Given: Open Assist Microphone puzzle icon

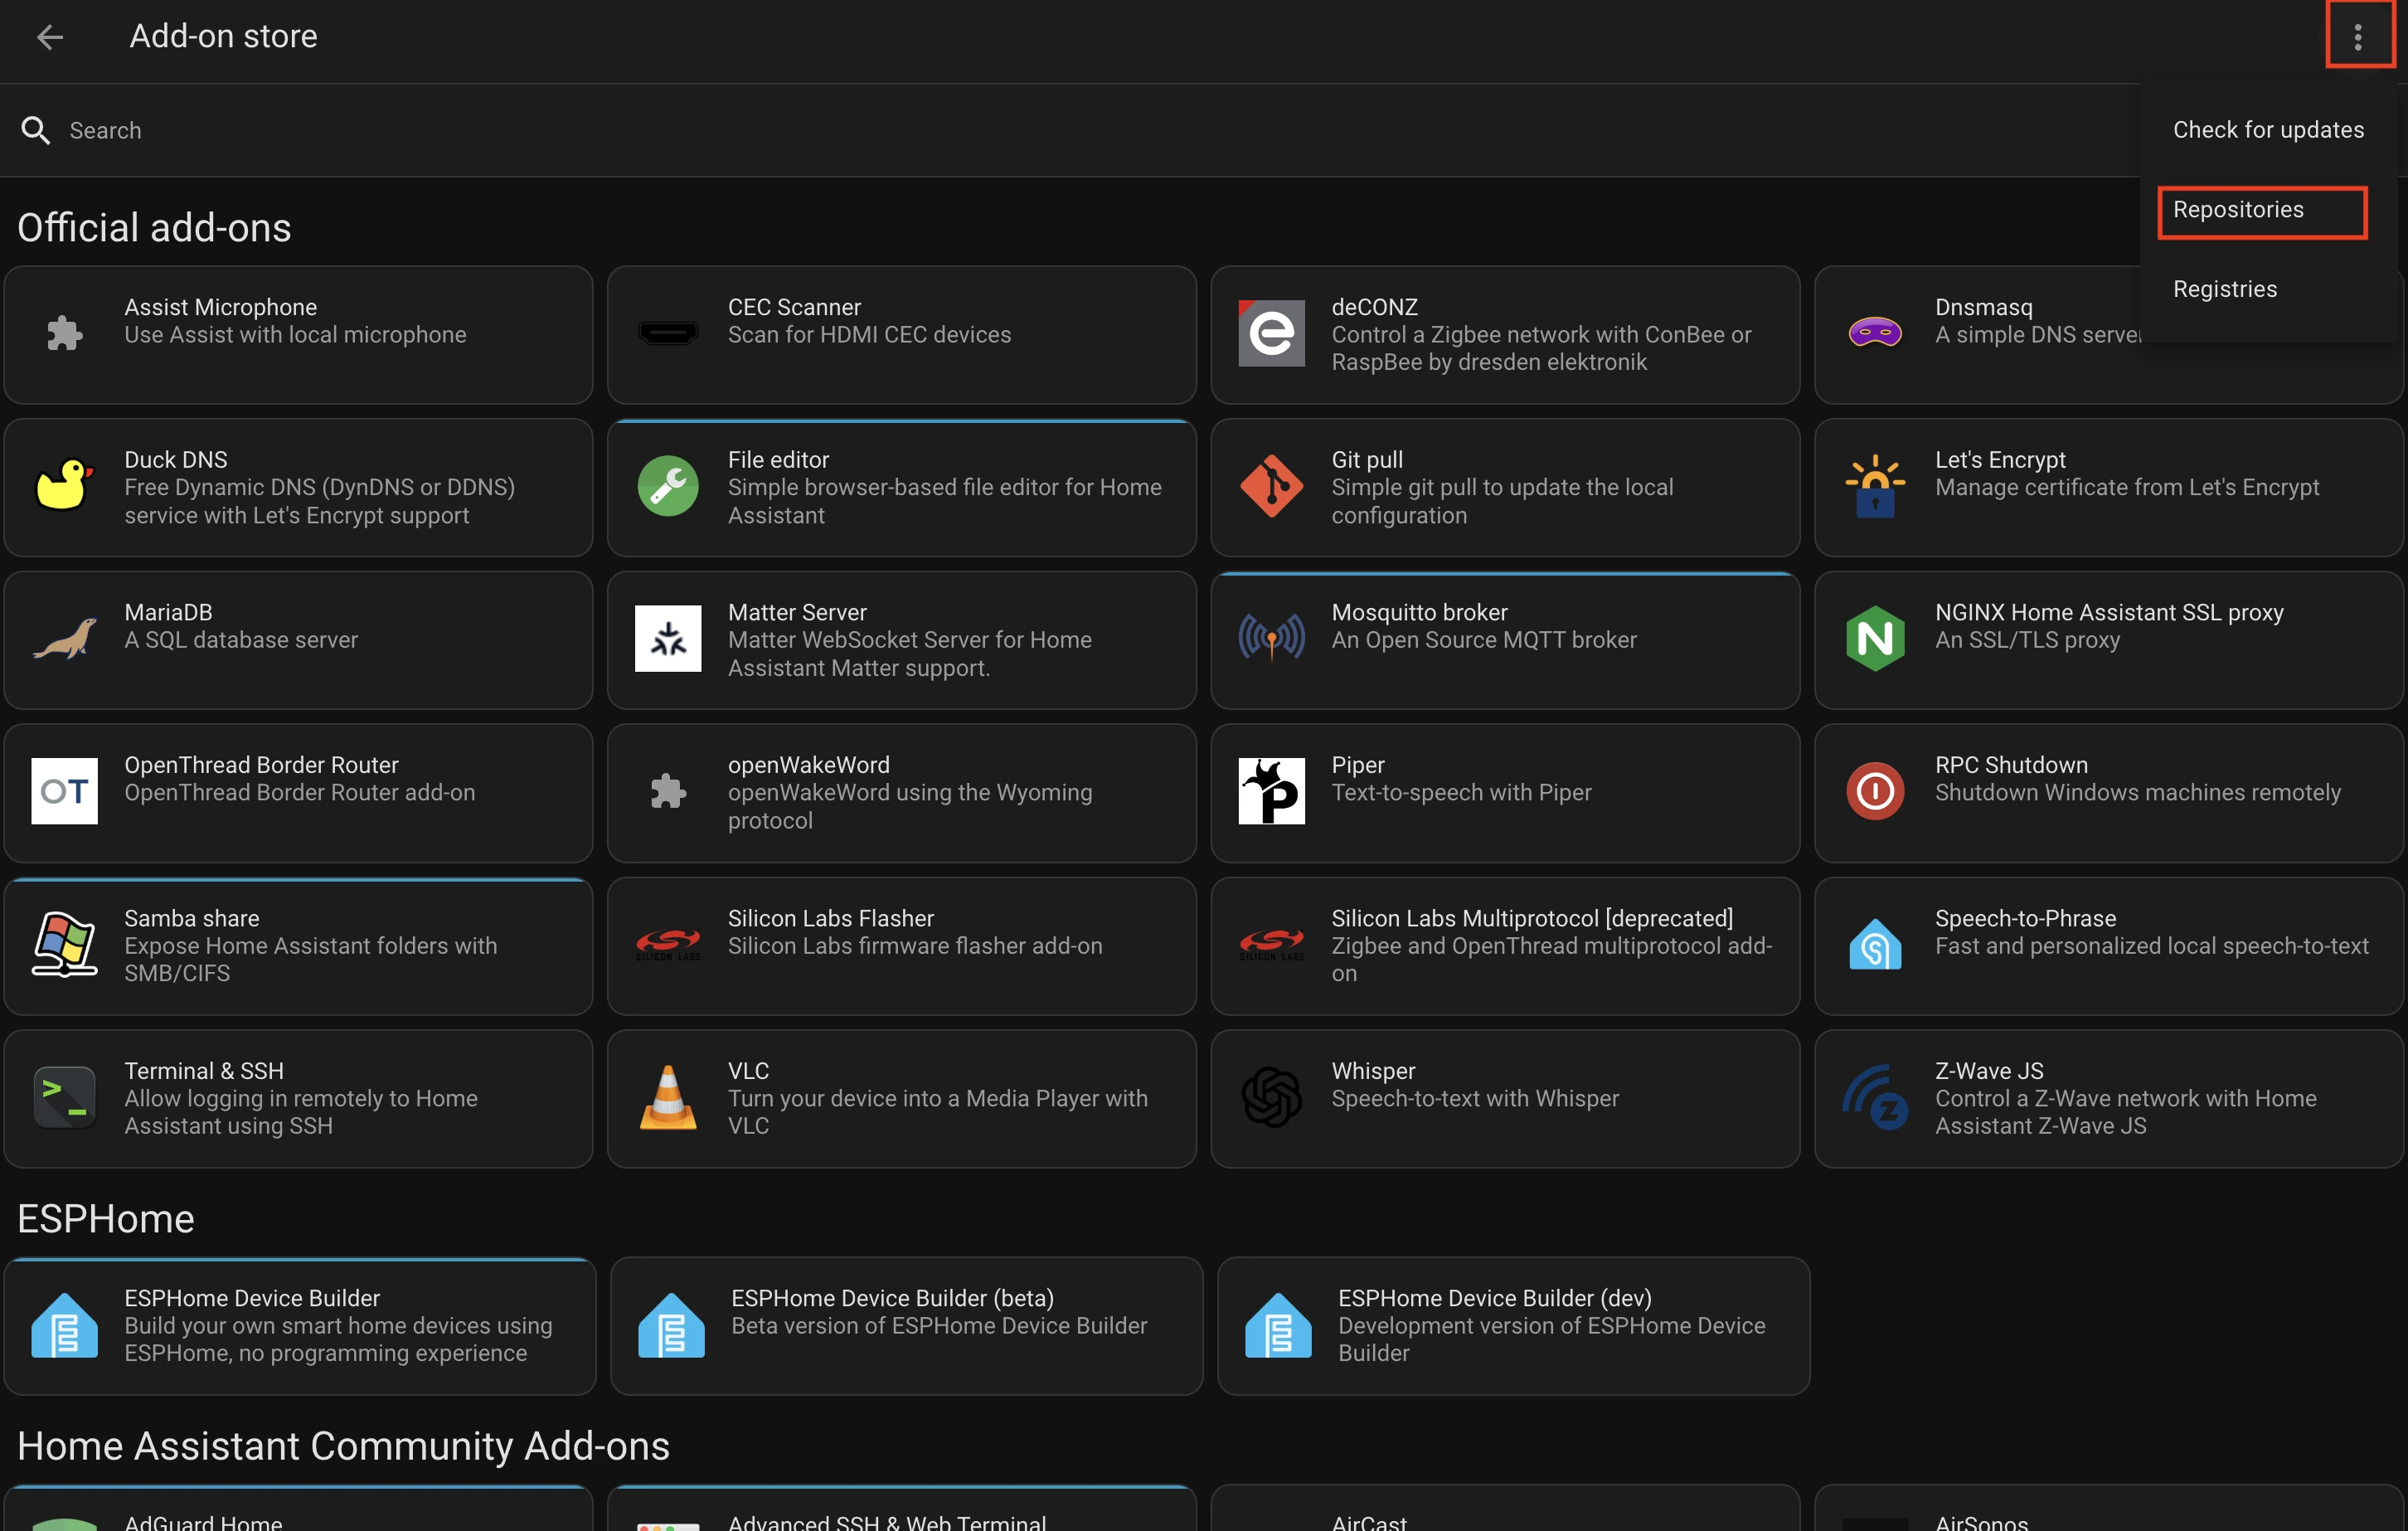Looking at the screenshot, I should point(65,333).
